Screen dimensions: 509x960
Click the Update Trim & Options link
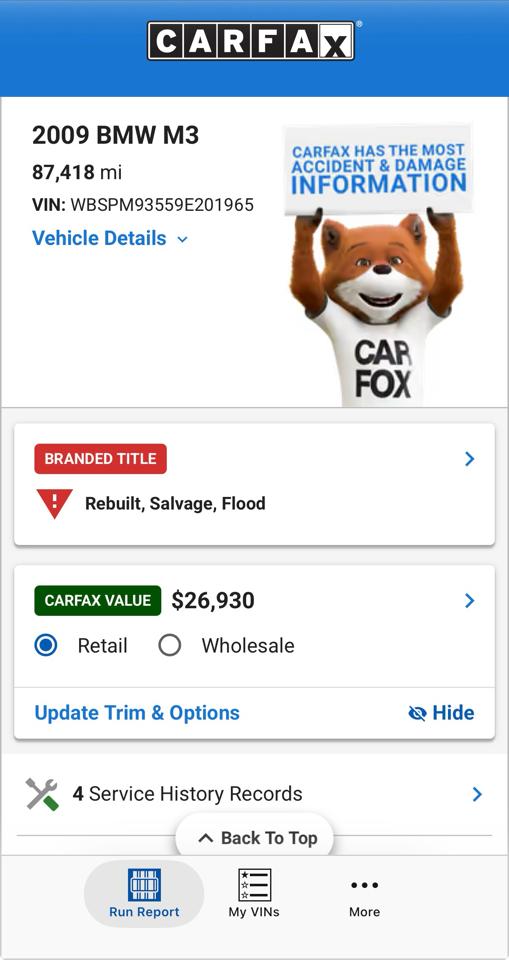coord(137,713)
